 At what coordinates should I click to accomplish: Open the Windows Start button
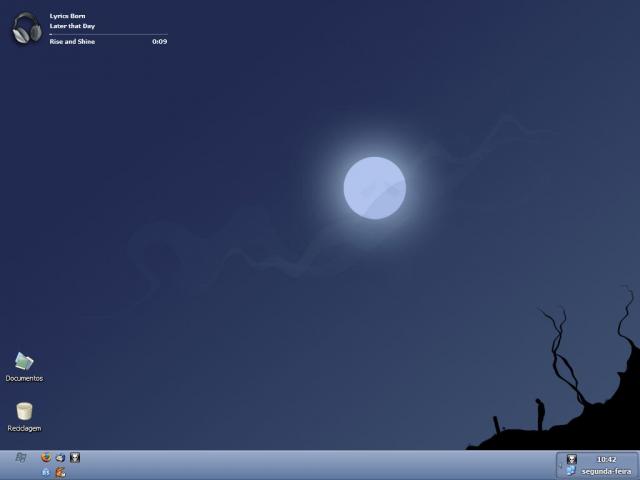[21, 458]
